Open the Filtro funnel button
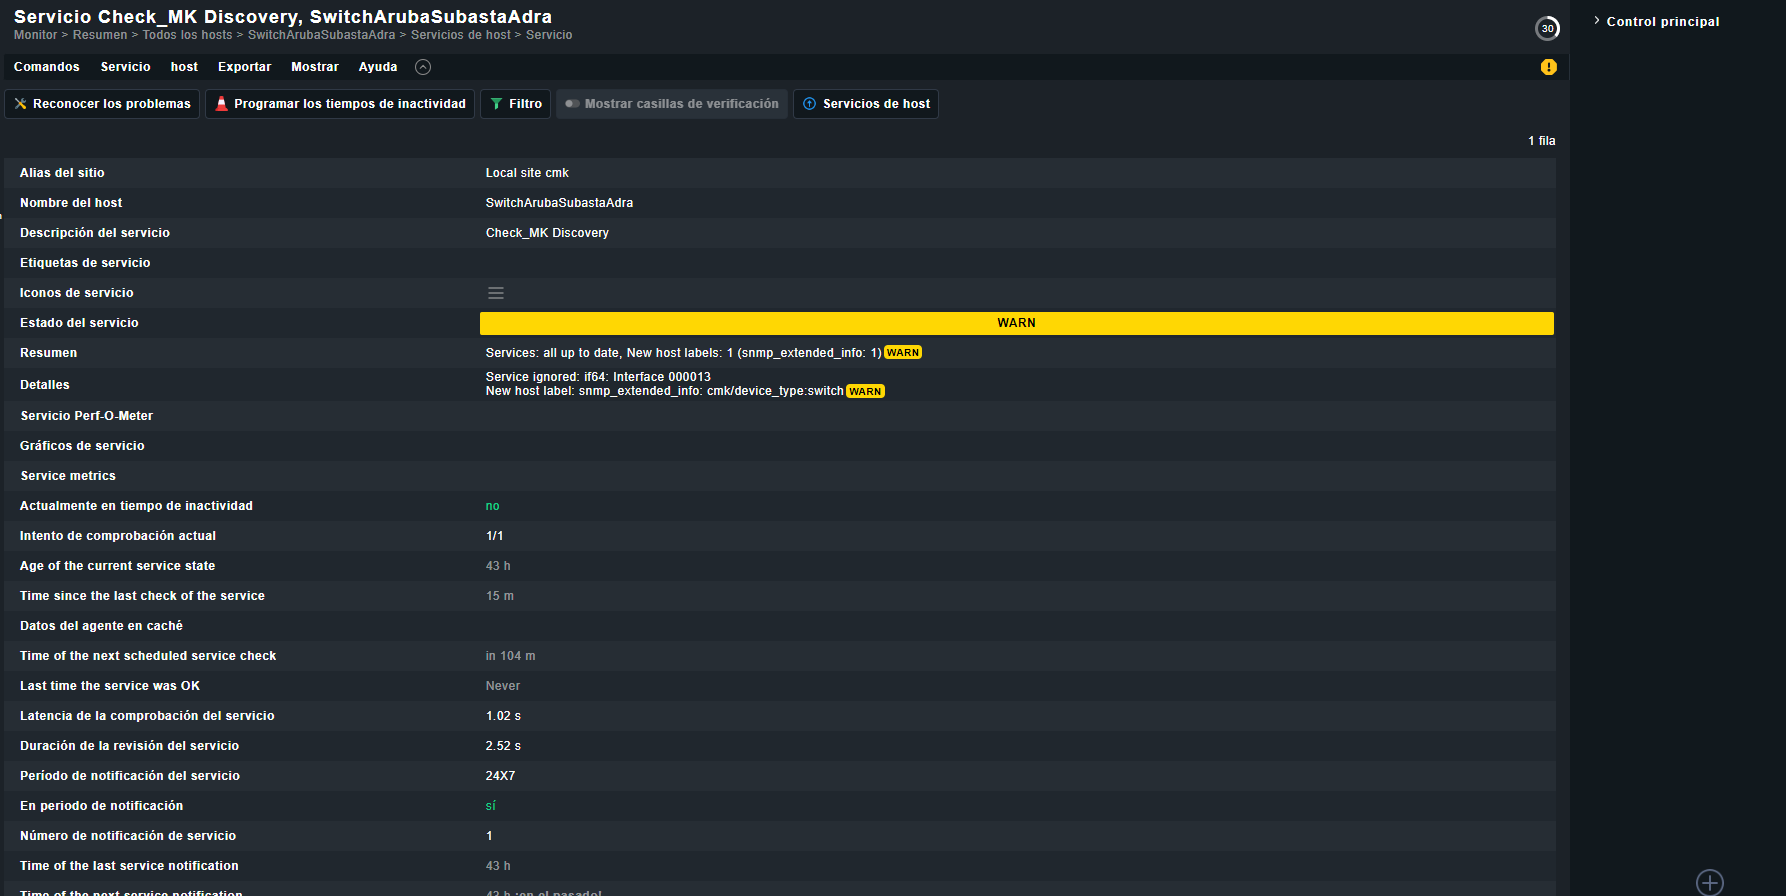1786x896 pixels. (515, 104)
